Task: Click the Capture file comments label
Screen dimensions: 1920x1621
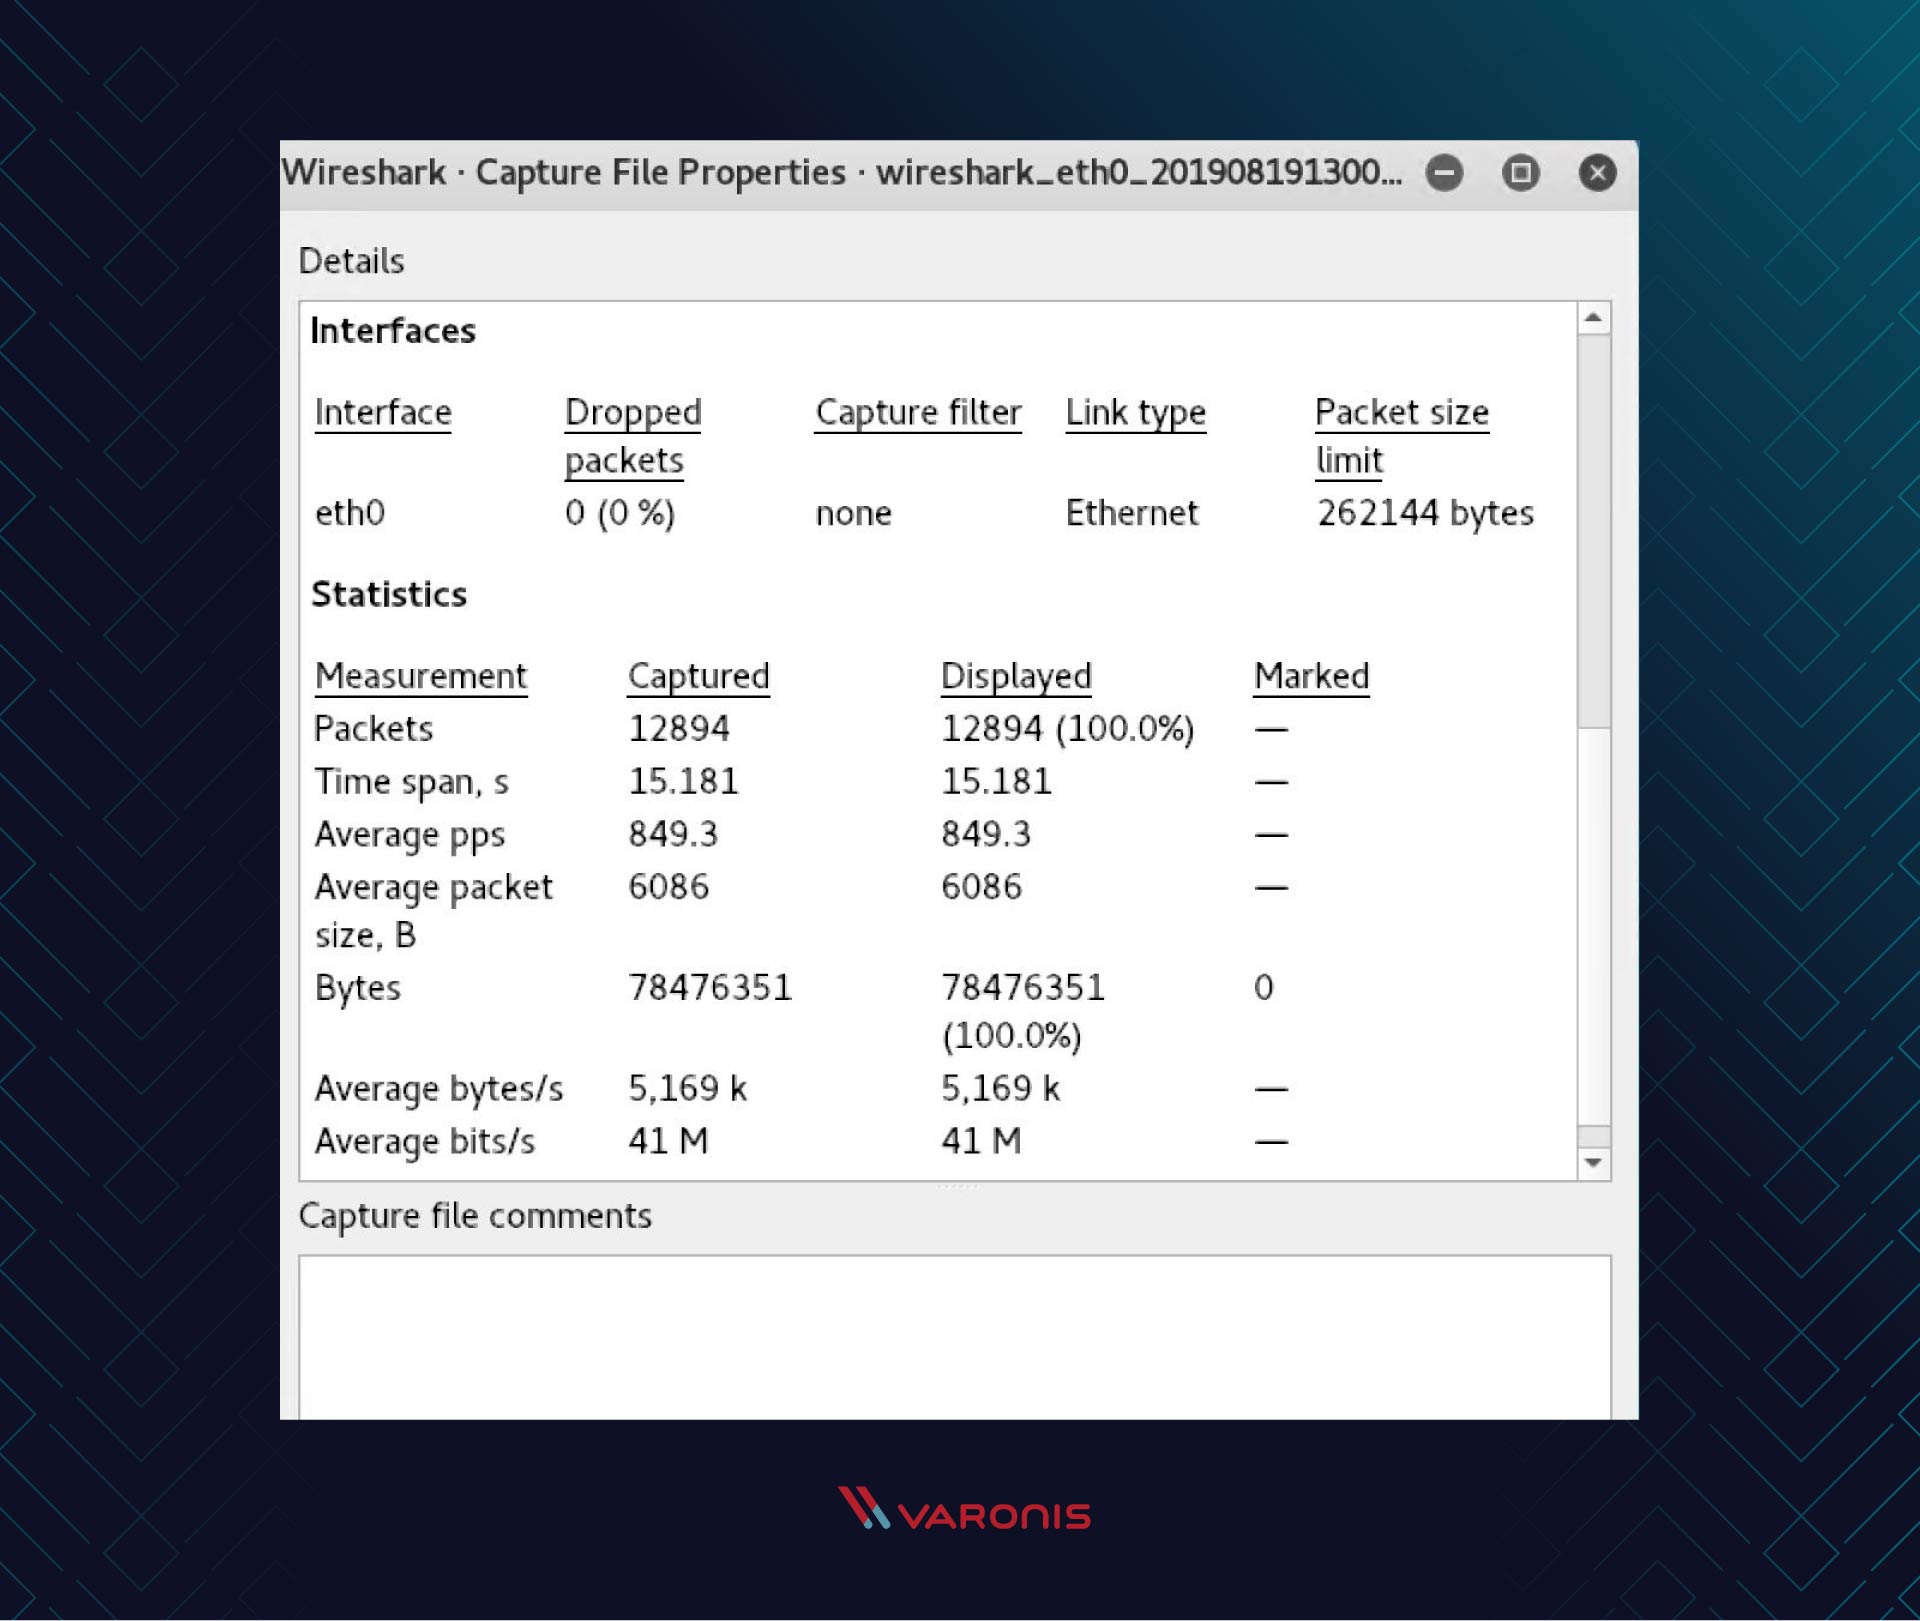Action: tap(475, 1217)
